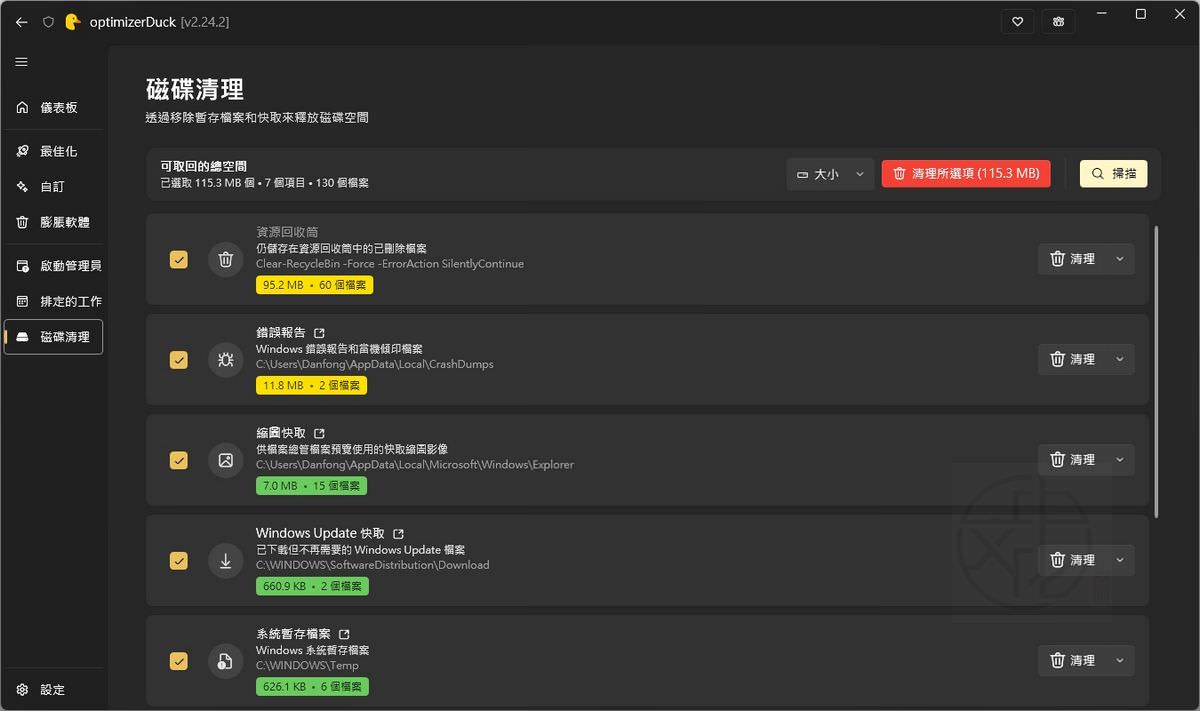
Task: Expand the 清理 chevron for Windows Update 快取
Action: (1120, 560)
